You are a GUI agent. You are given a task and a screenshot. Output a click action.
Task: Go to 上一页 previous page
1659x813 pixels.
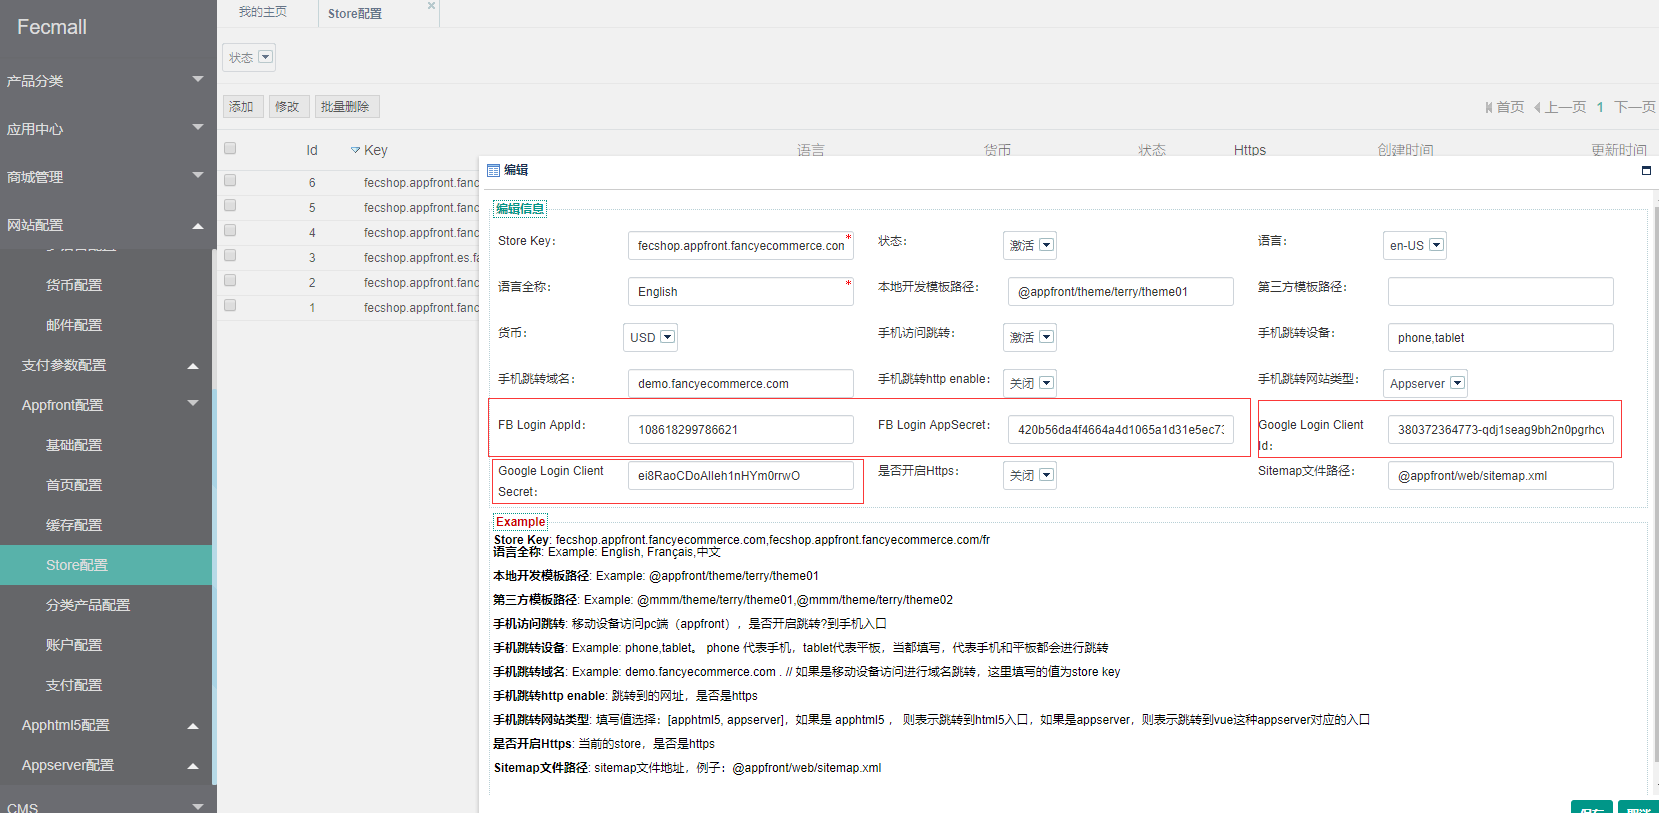(1560, 107)
